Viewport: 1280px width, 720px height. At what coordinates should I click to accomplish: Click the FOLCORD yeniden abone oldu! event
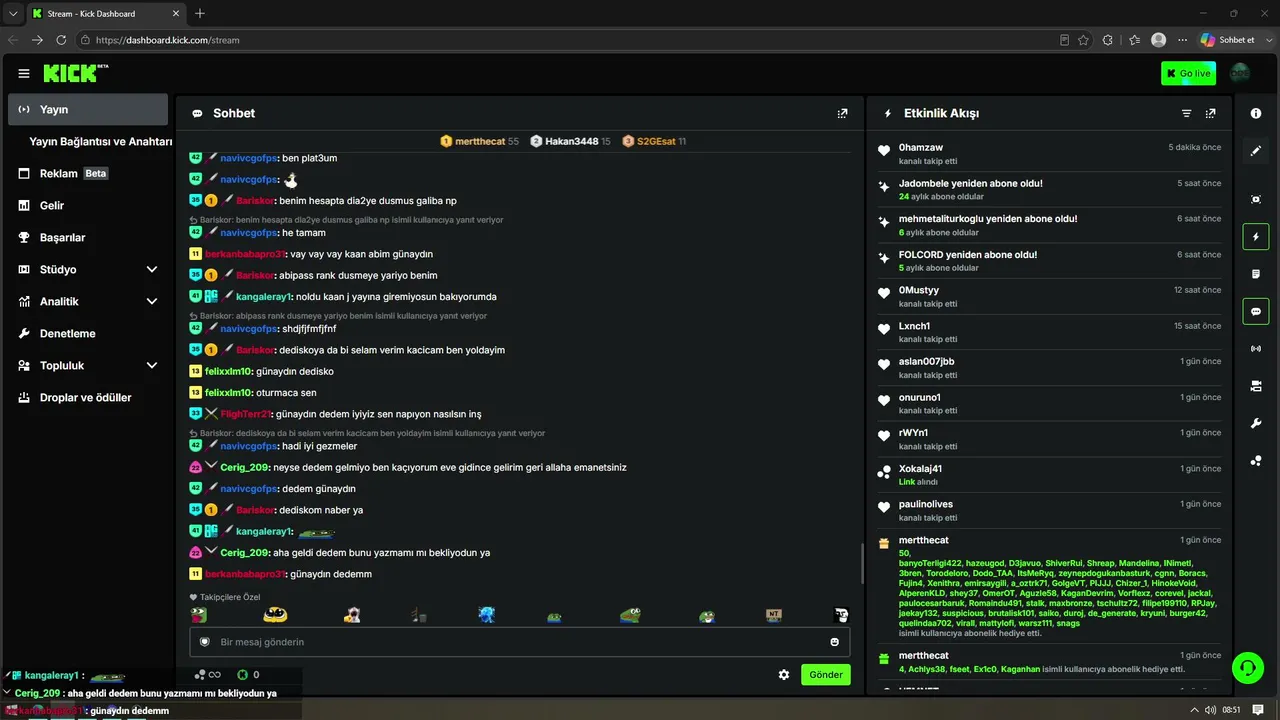click(1049, 260)
